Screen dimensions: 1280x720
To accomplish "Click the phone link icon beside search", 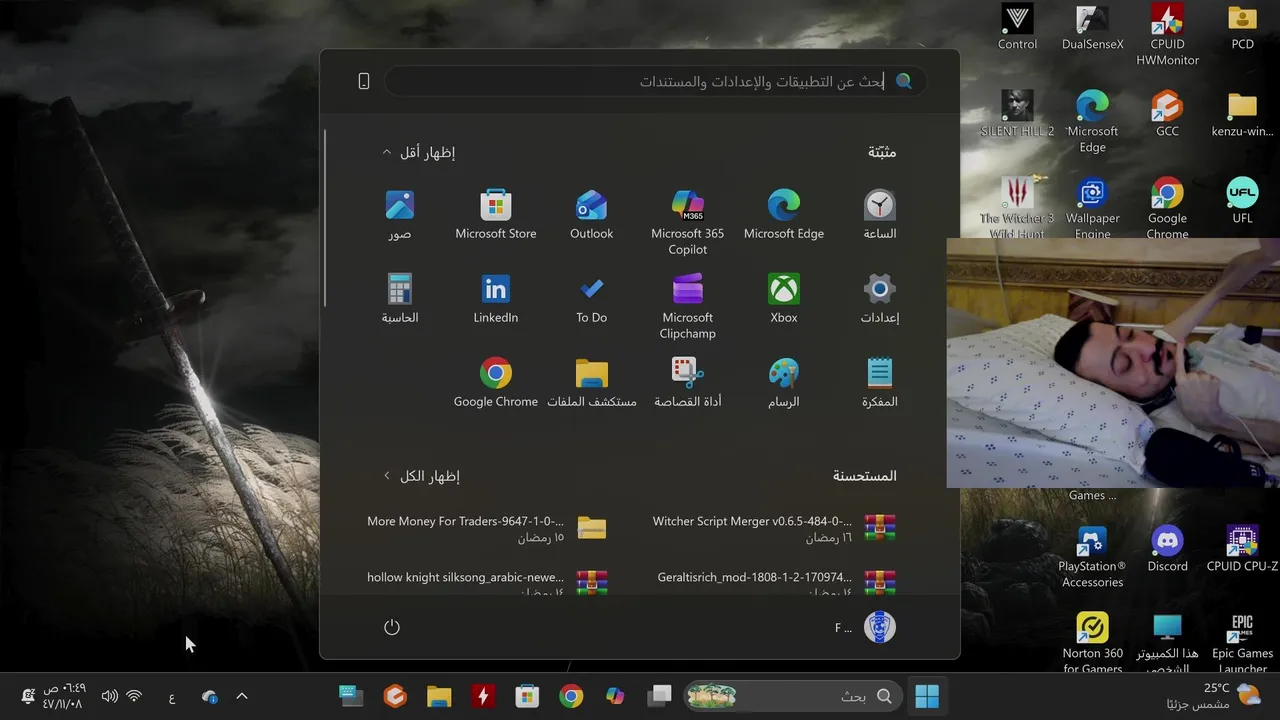I will pyautogui.click(x=364, y=81).
